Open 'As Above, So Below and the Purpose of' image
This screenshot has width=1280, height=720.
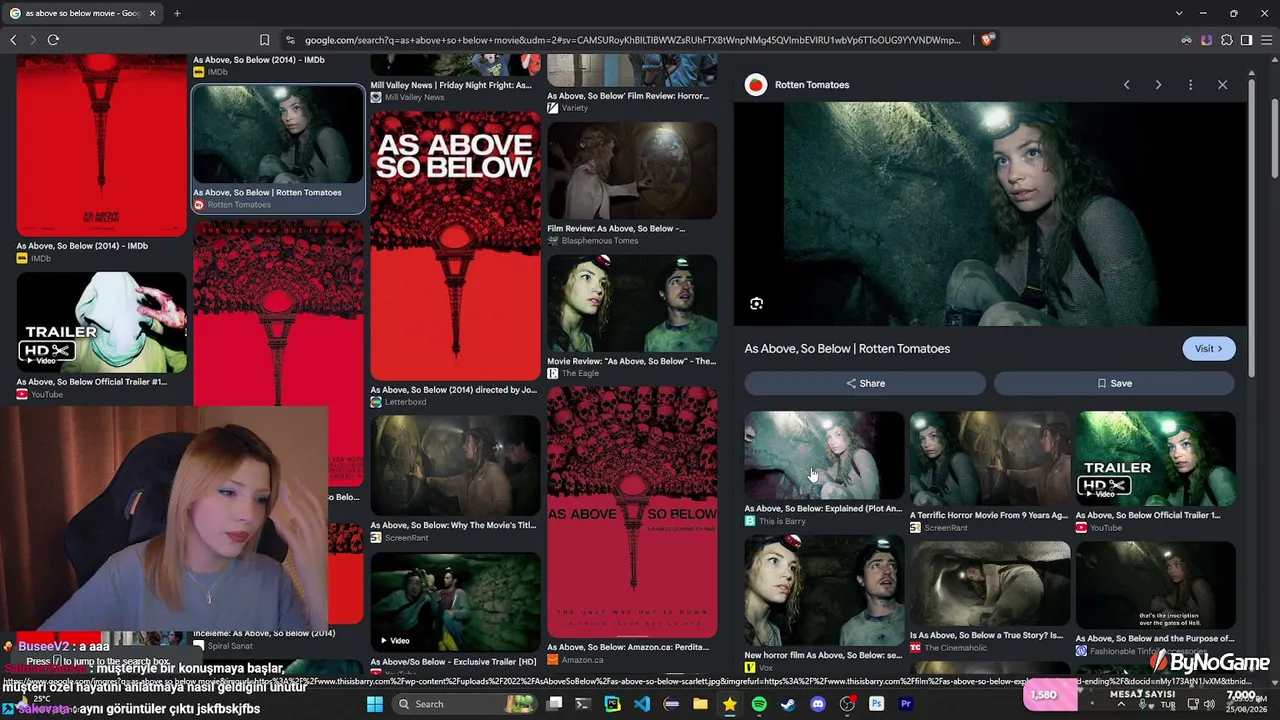coord(1156,586)
